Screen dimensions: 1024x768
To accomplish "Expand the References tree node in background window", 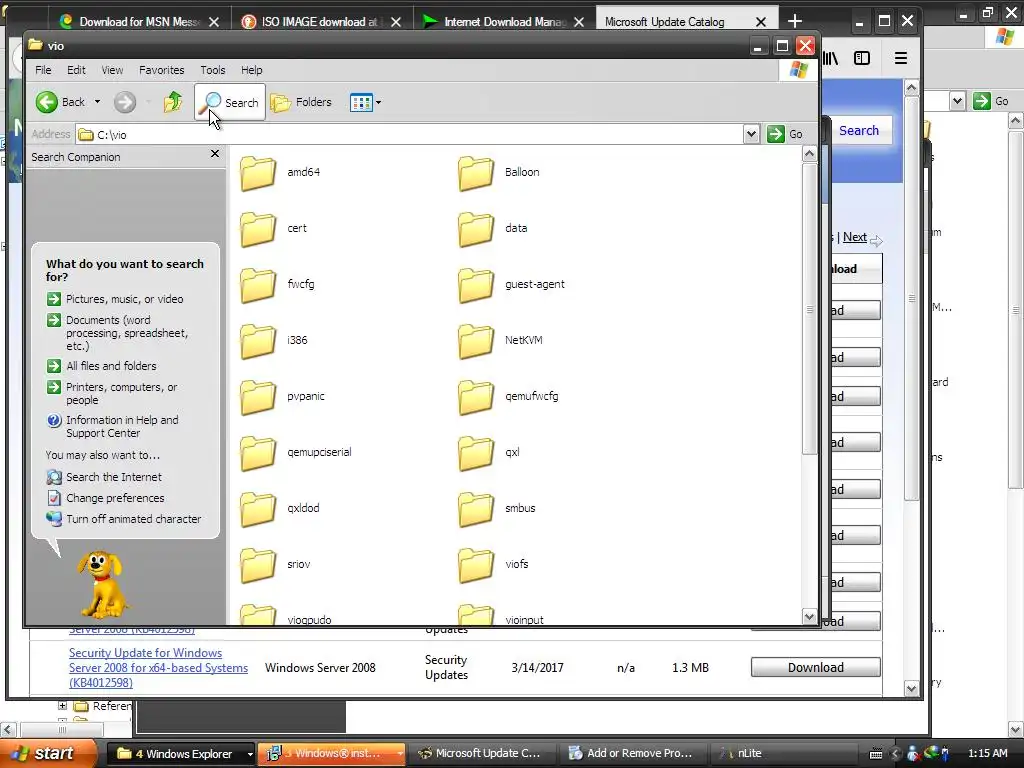I will point(62,705).
